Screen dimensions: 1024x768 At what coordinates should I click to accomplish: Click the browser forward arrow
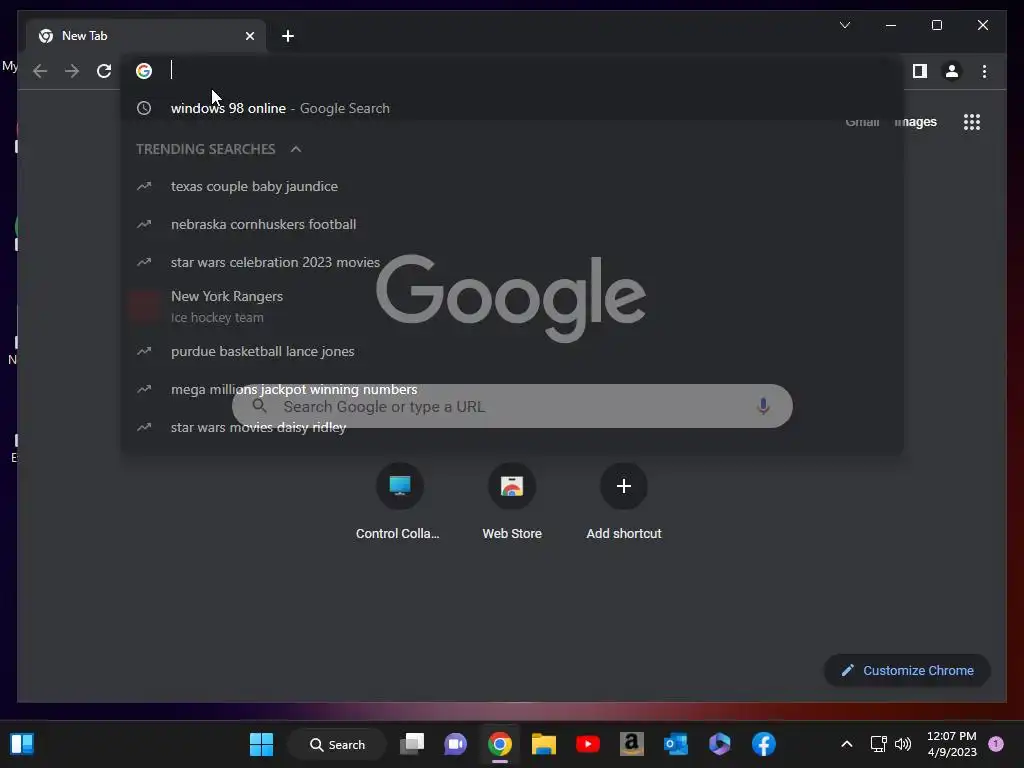tap(72, 71)
